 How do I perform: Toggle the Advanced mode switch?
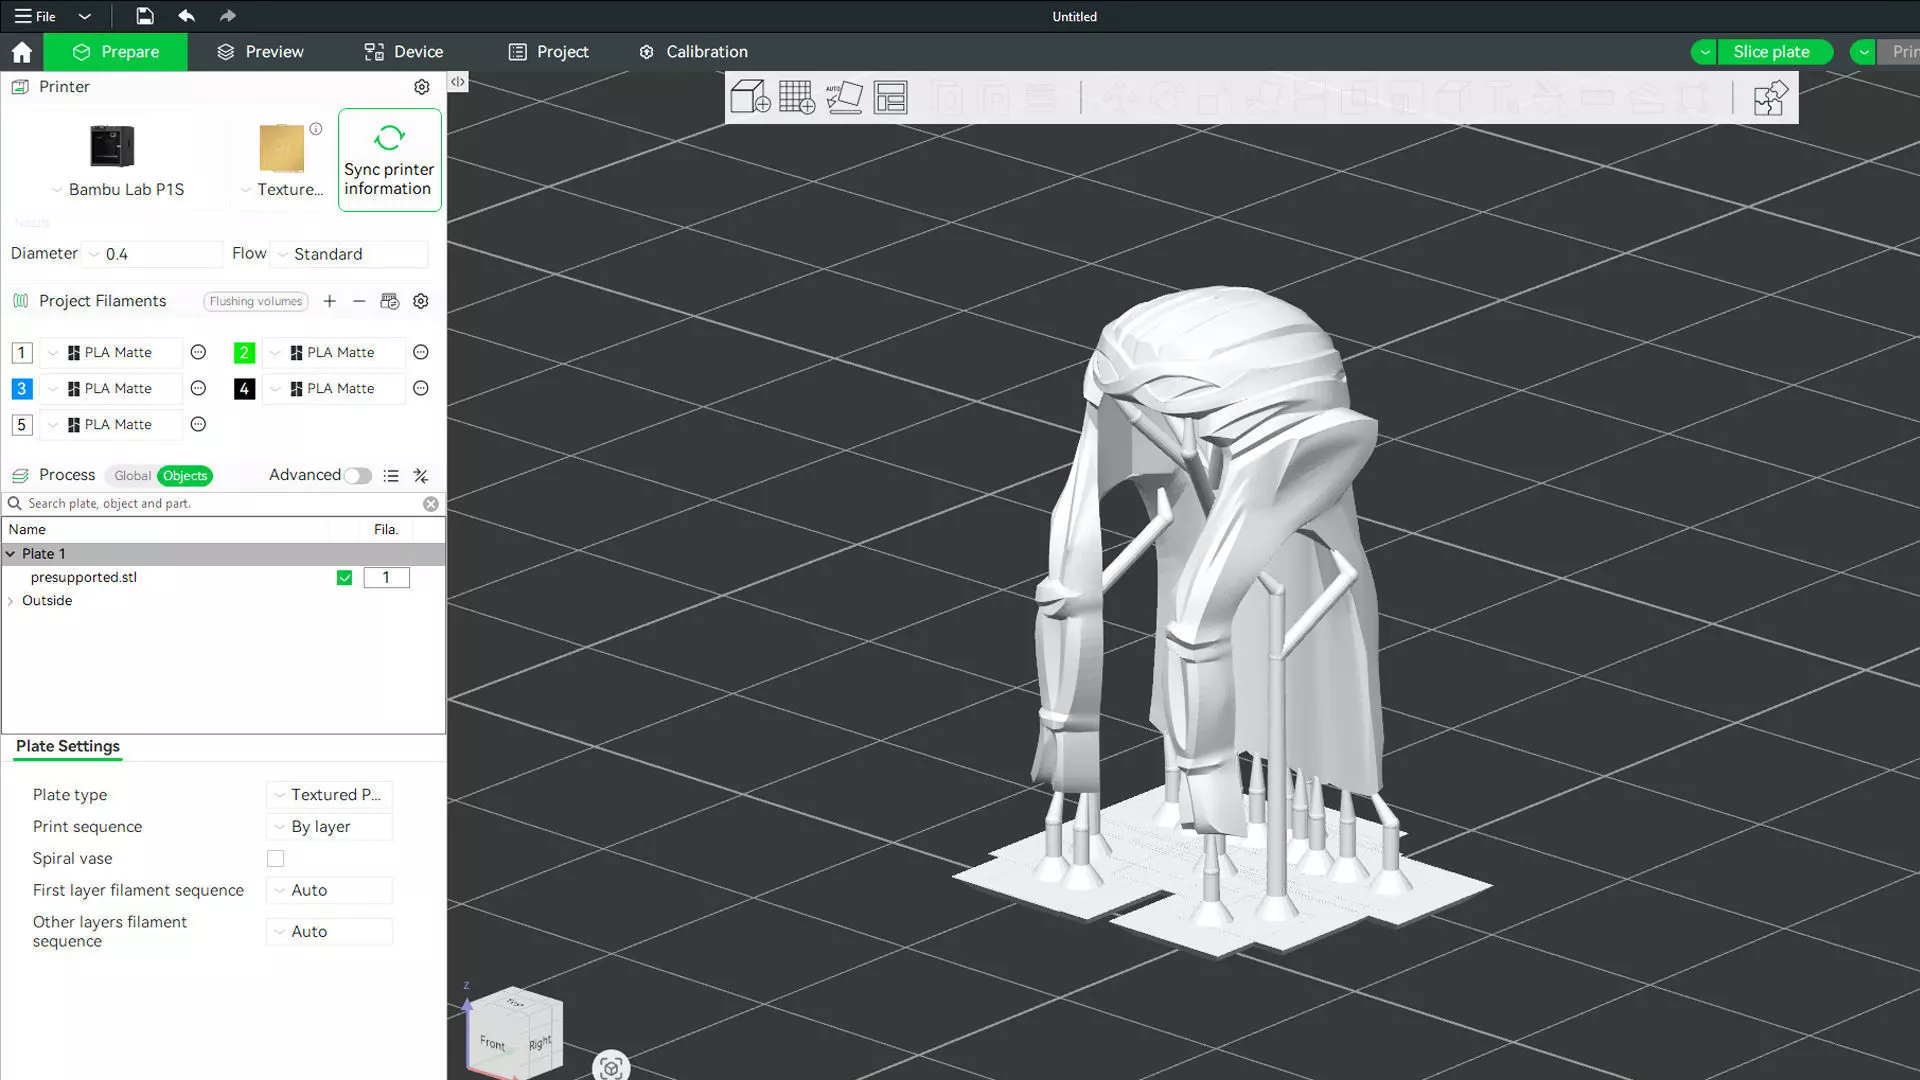point(357,476)
